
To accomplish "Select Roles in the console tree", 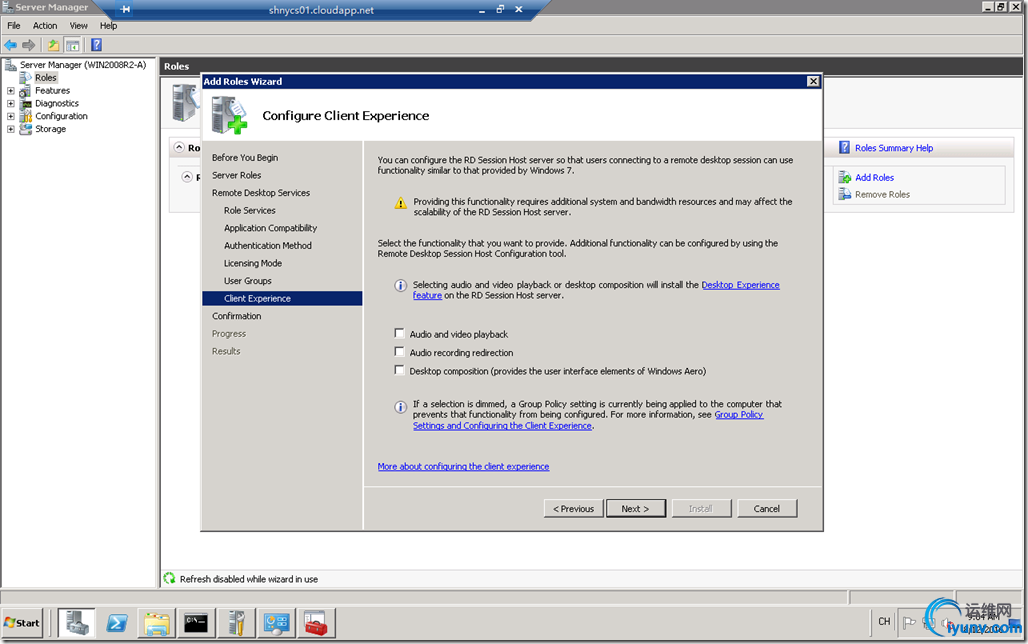I will [46, 77].
